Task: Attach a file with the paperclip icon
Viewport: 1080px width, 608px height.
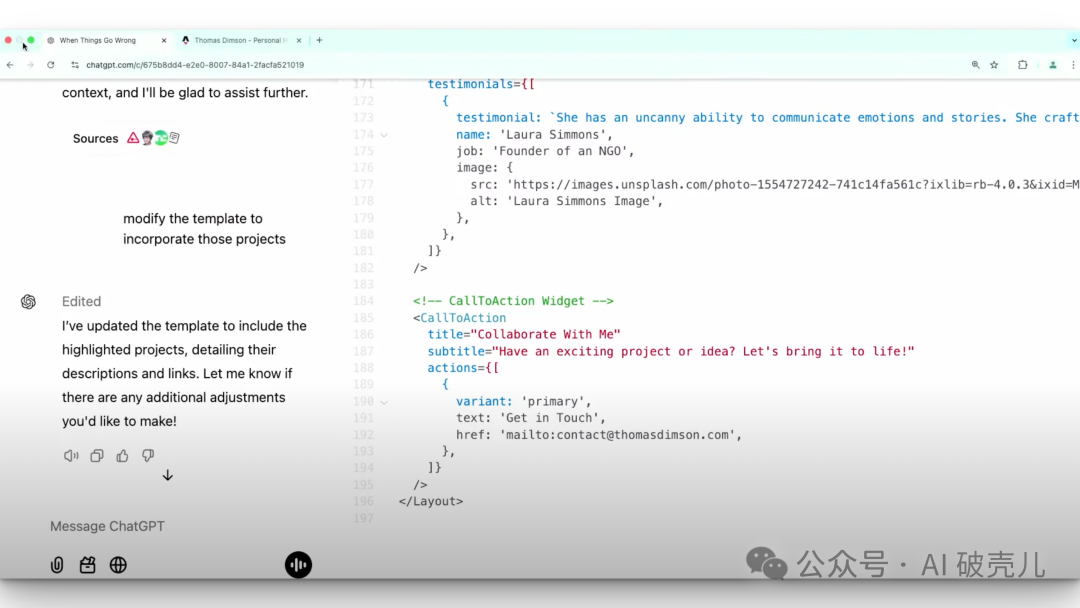Action: click(57, 565)
